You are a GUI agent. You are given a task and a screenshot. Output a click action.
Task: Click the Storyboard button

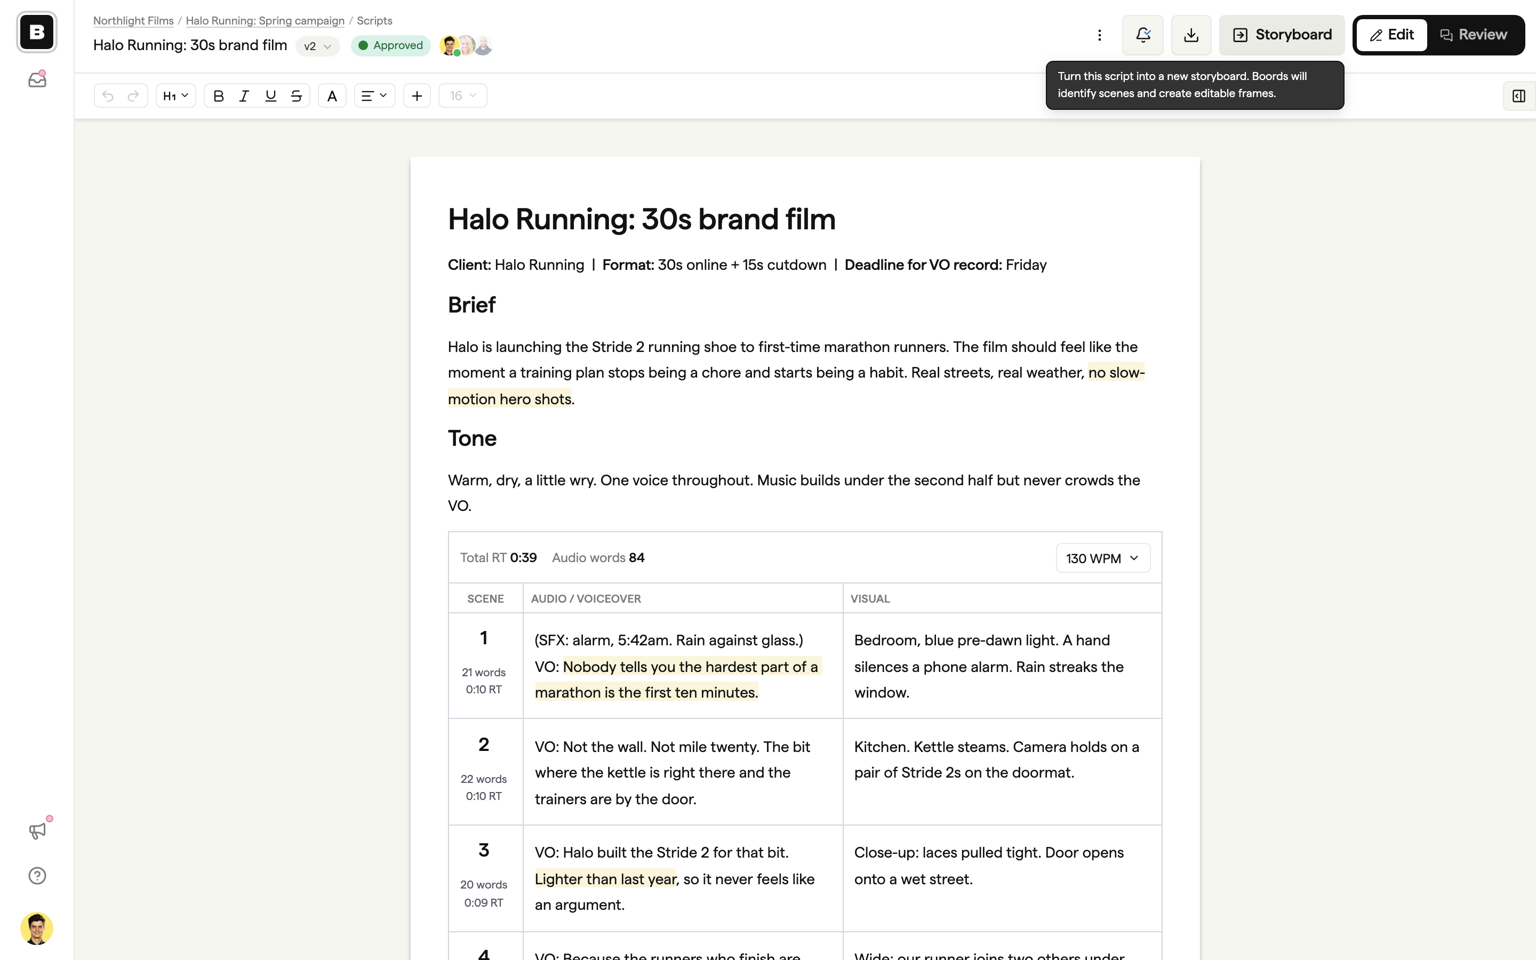click(1281, 35)
